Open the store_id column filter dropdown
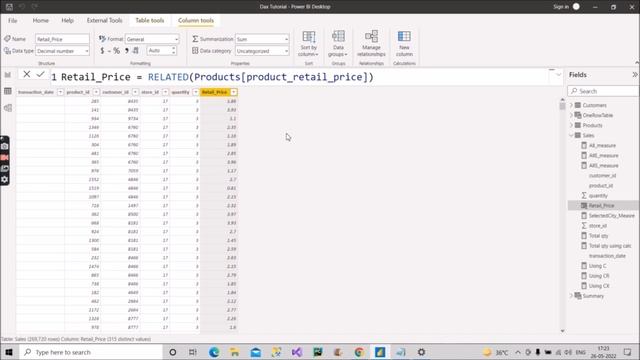Image resolution: width=640 pixels, height=360 pixels. pos(165,92)
